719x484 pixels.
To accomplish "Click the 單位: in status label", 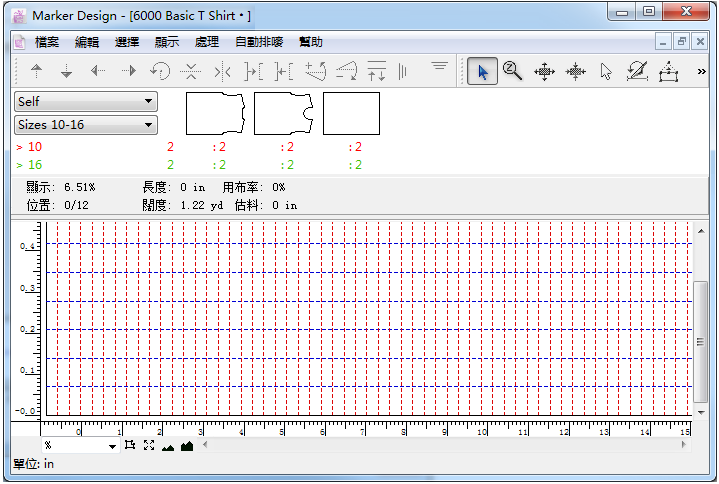I will pos(33,464).
